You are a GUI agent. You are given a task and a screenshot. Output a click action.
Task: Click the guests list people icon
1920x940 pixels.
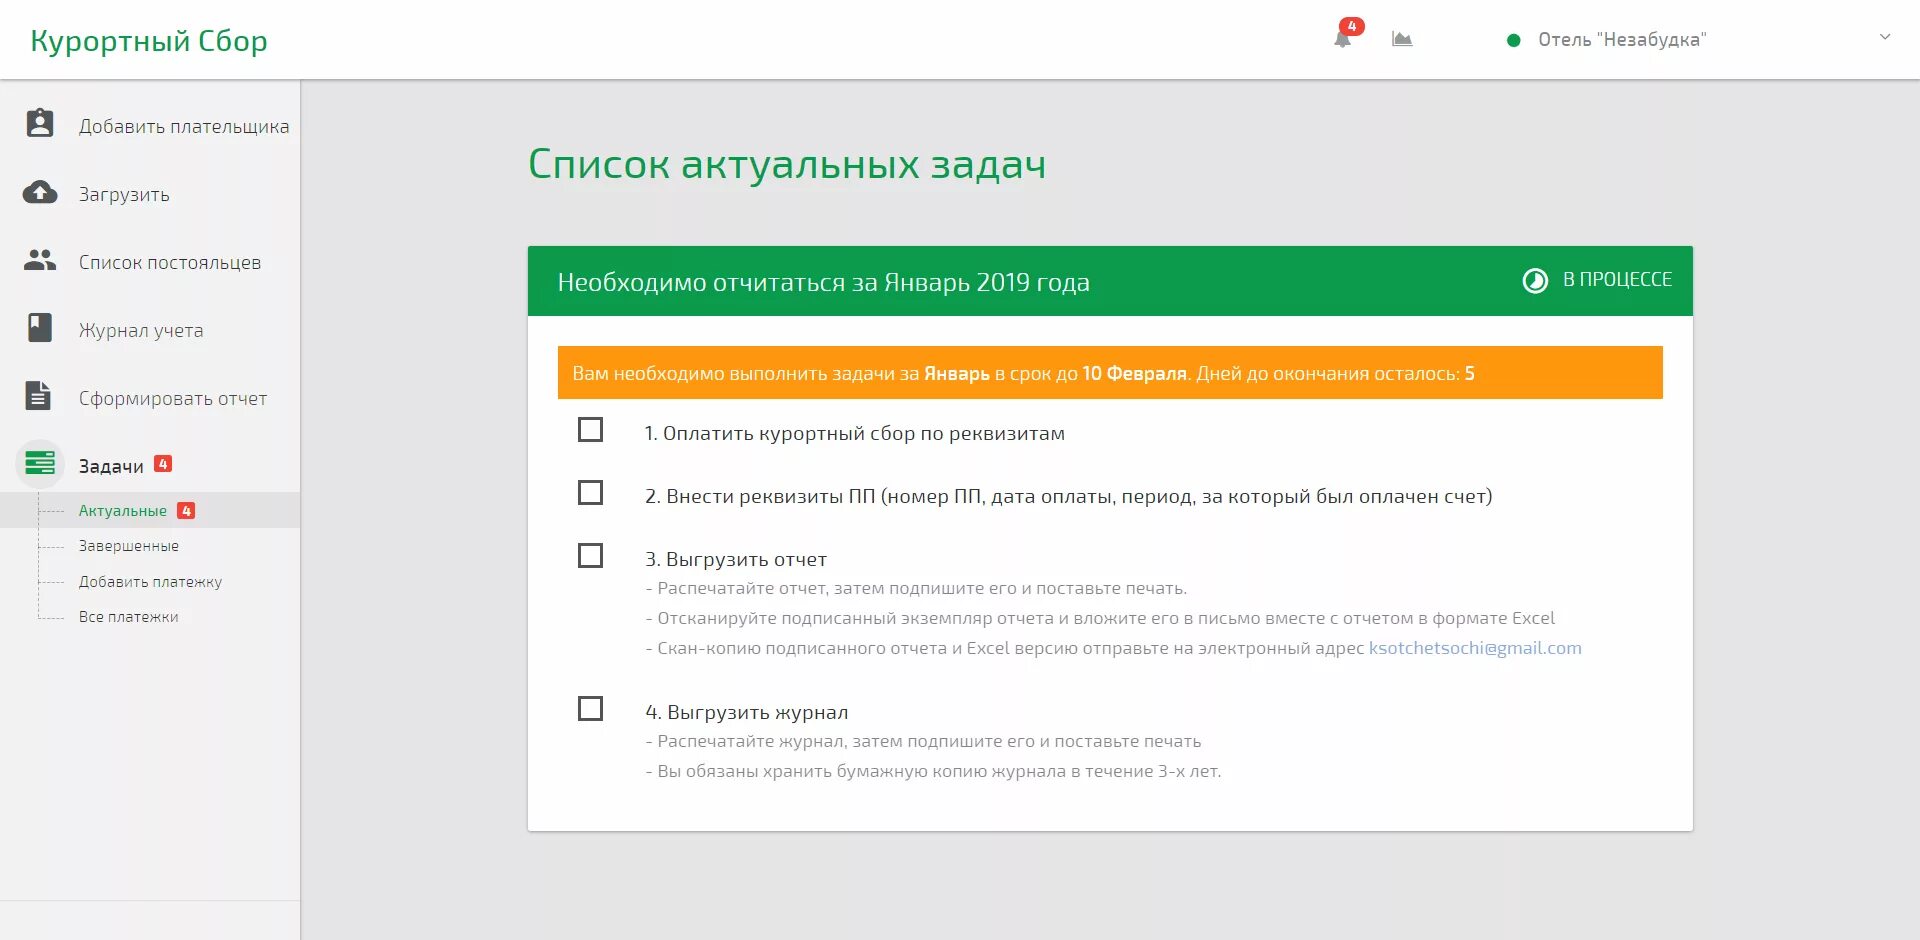[40, 260]
